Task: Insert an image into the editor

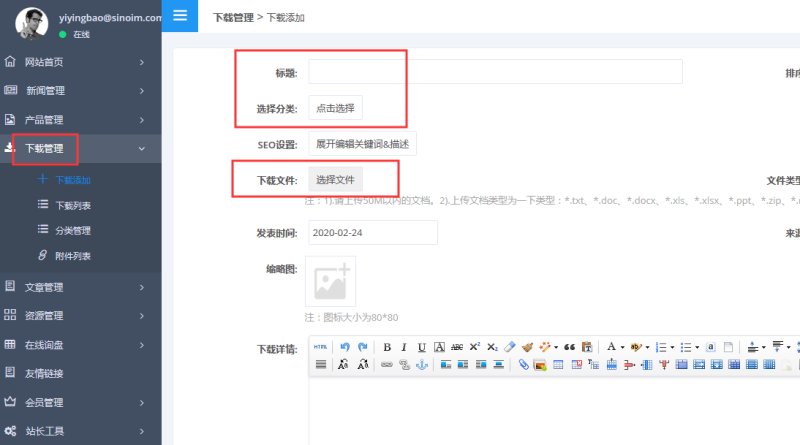Action: click(540, 365)
